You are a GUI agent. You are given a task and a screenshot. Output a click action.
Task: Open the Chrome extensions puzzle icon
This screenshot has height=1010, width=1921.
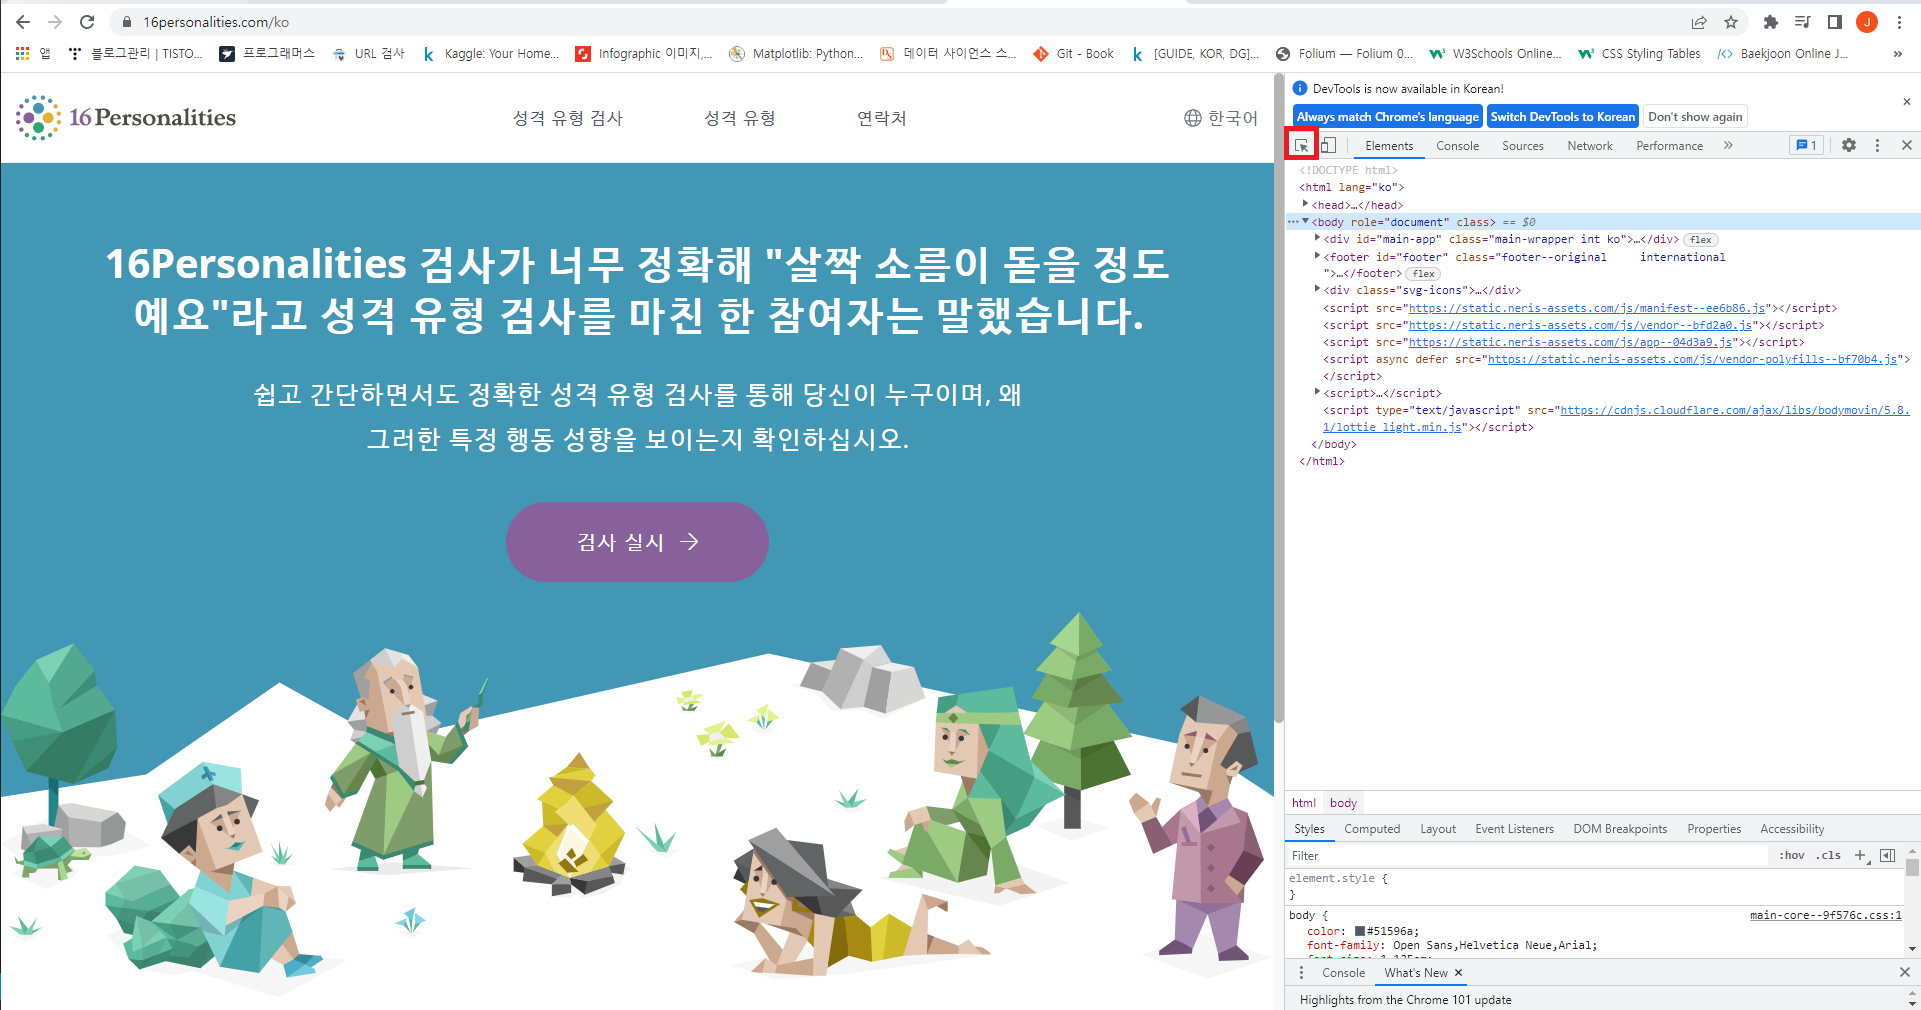[x=1771, y=22]
